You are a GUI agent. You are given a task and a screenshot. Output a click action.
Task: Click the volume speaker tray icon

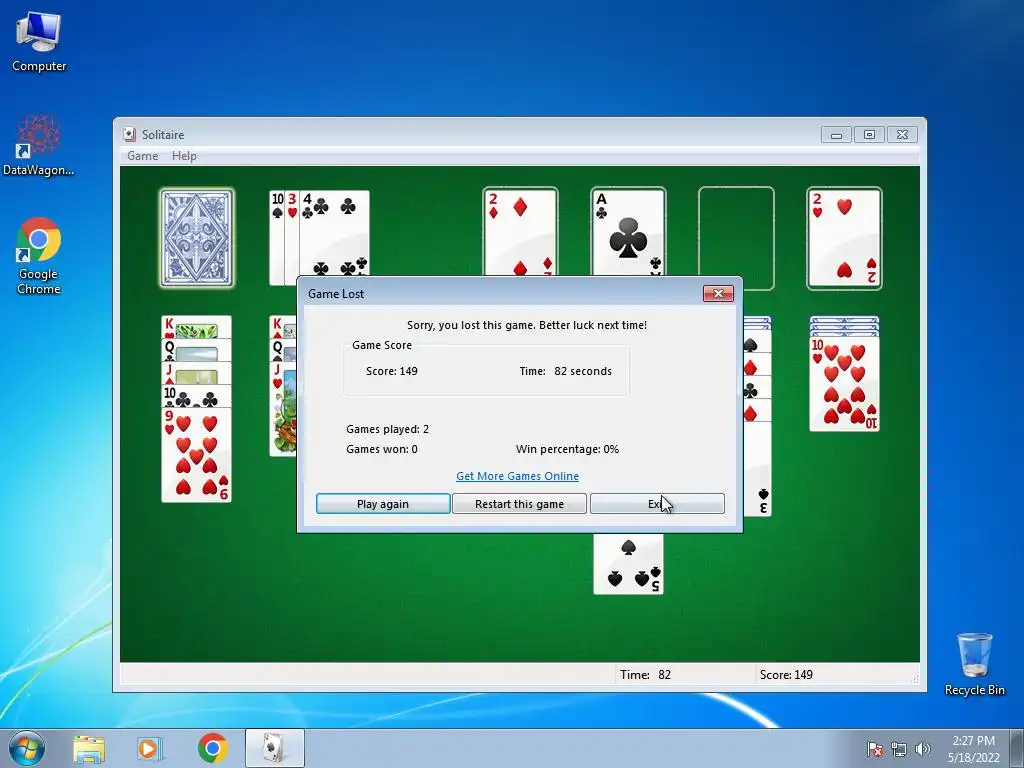point(923,749)
